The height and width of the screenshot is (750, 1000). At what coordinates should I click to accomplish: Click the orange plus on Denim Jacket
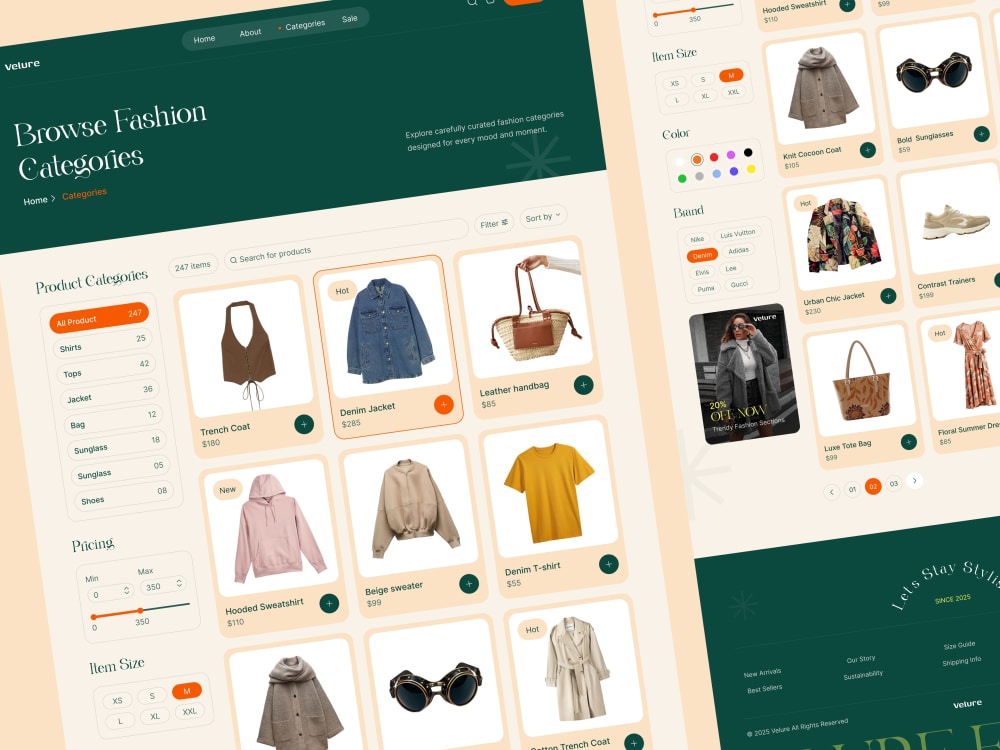[444, 404]
